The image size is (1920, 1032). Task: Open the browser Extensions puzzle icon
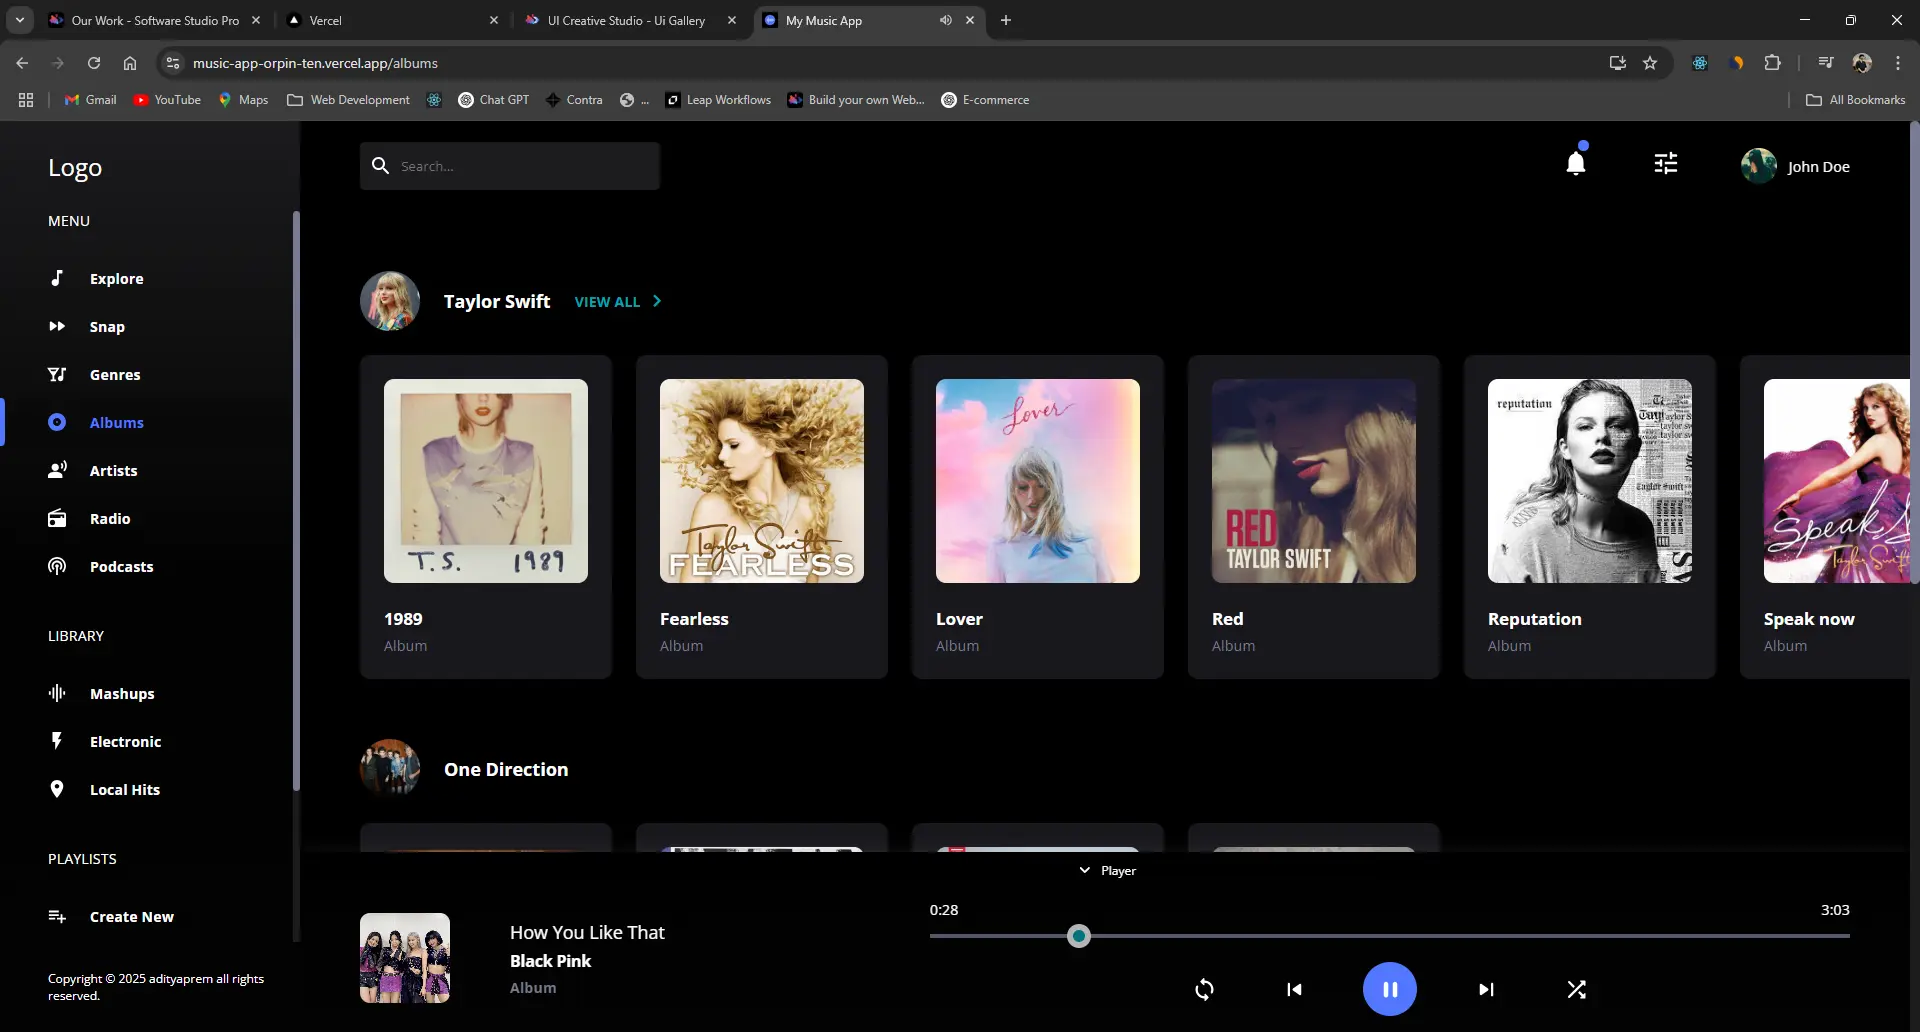point(1772,63)
